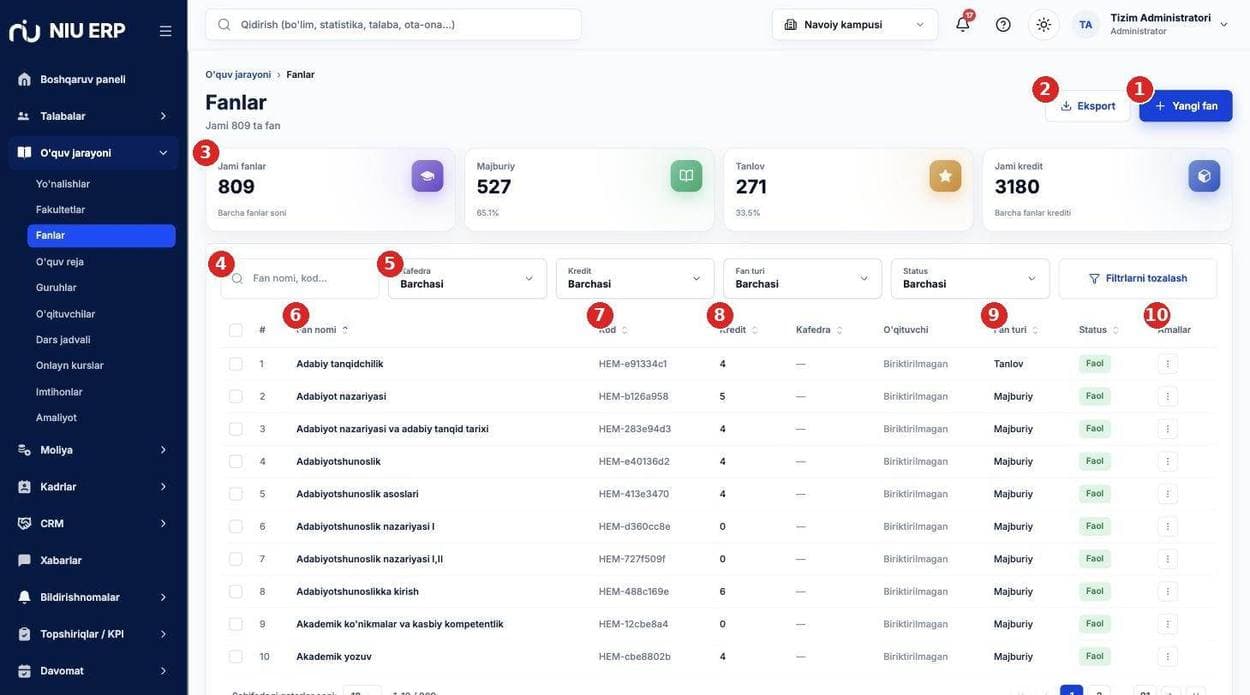The image size is (1250, 695).
Task: Open the Navoiy kampusi campus dropdown
Action: coord(855,24)
